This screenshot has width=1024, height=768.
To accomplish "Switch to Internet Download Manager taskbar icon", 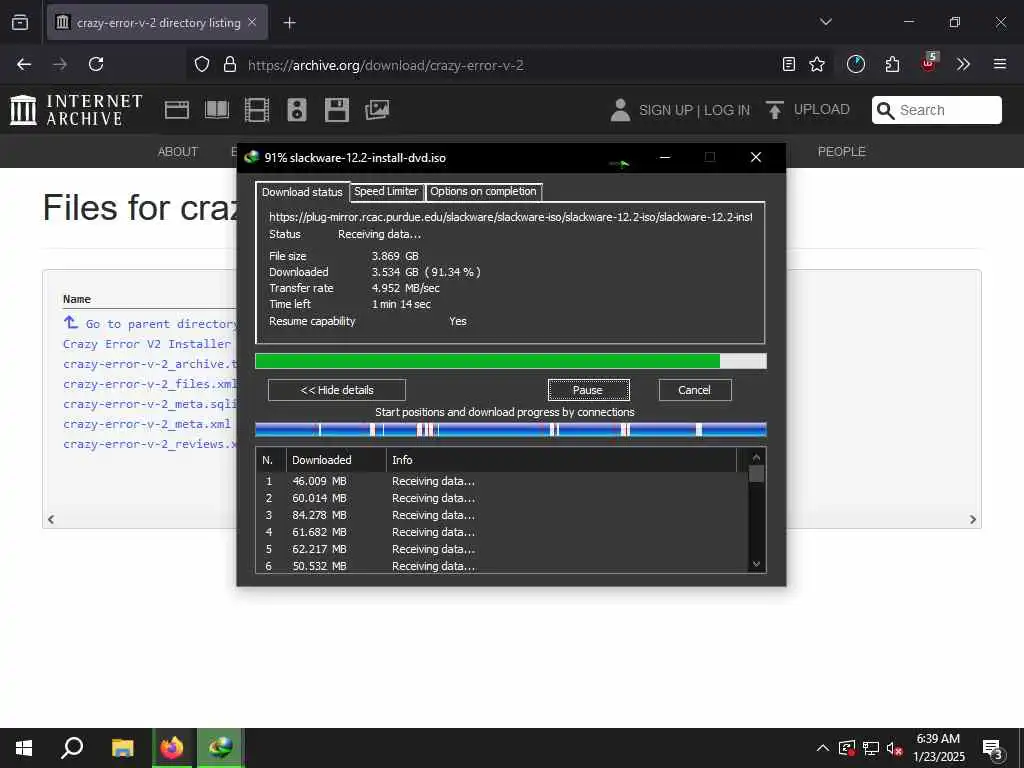I will pos(220,748).
